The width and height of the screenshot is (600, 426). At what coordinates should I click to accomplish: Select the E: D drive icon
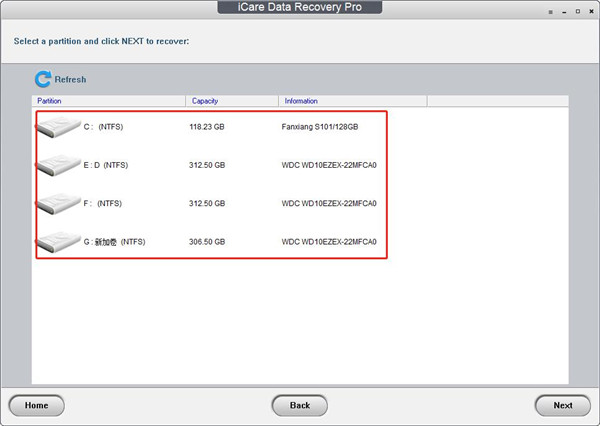coord(59,165)
